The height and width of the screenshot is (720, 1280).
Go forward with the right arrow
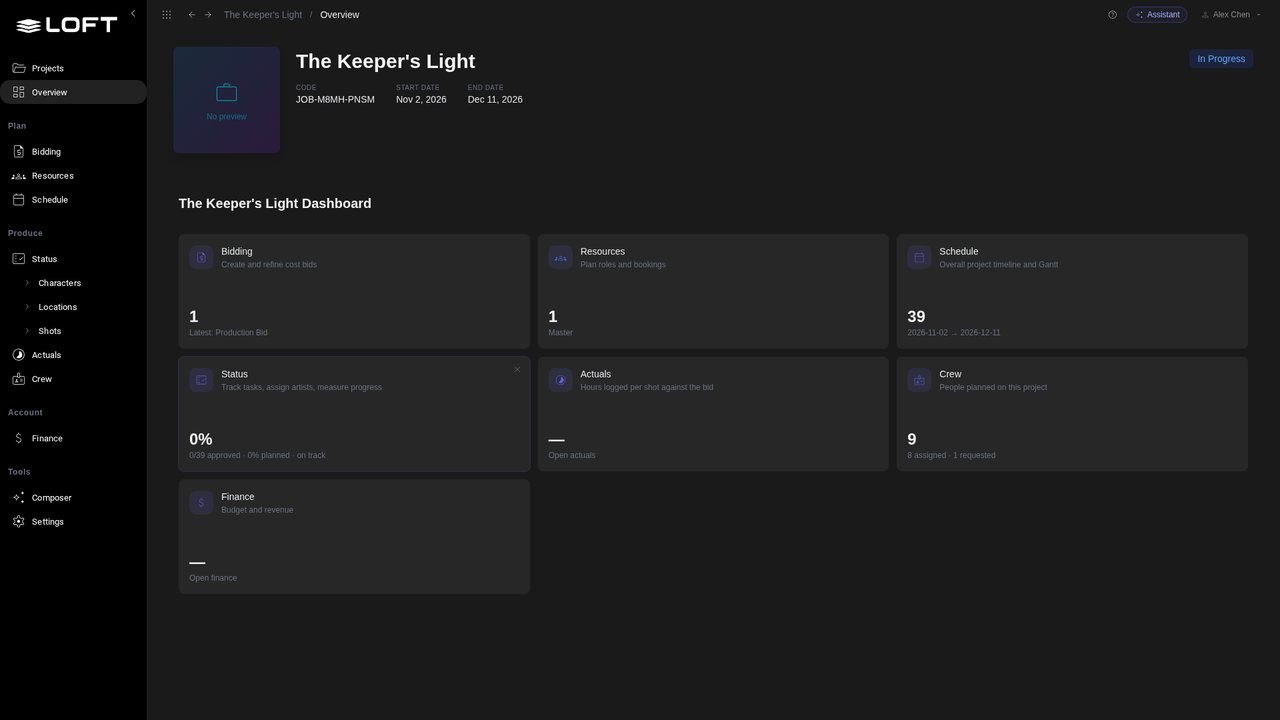(x=208, y=15)
